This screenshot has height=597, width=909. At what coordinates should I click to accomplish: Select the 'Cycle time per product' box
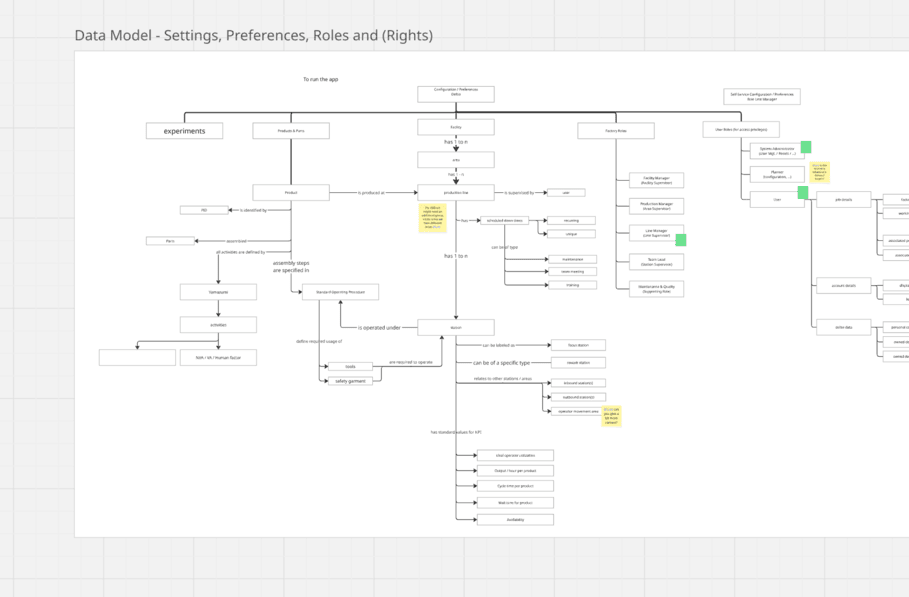click(515, 486)
